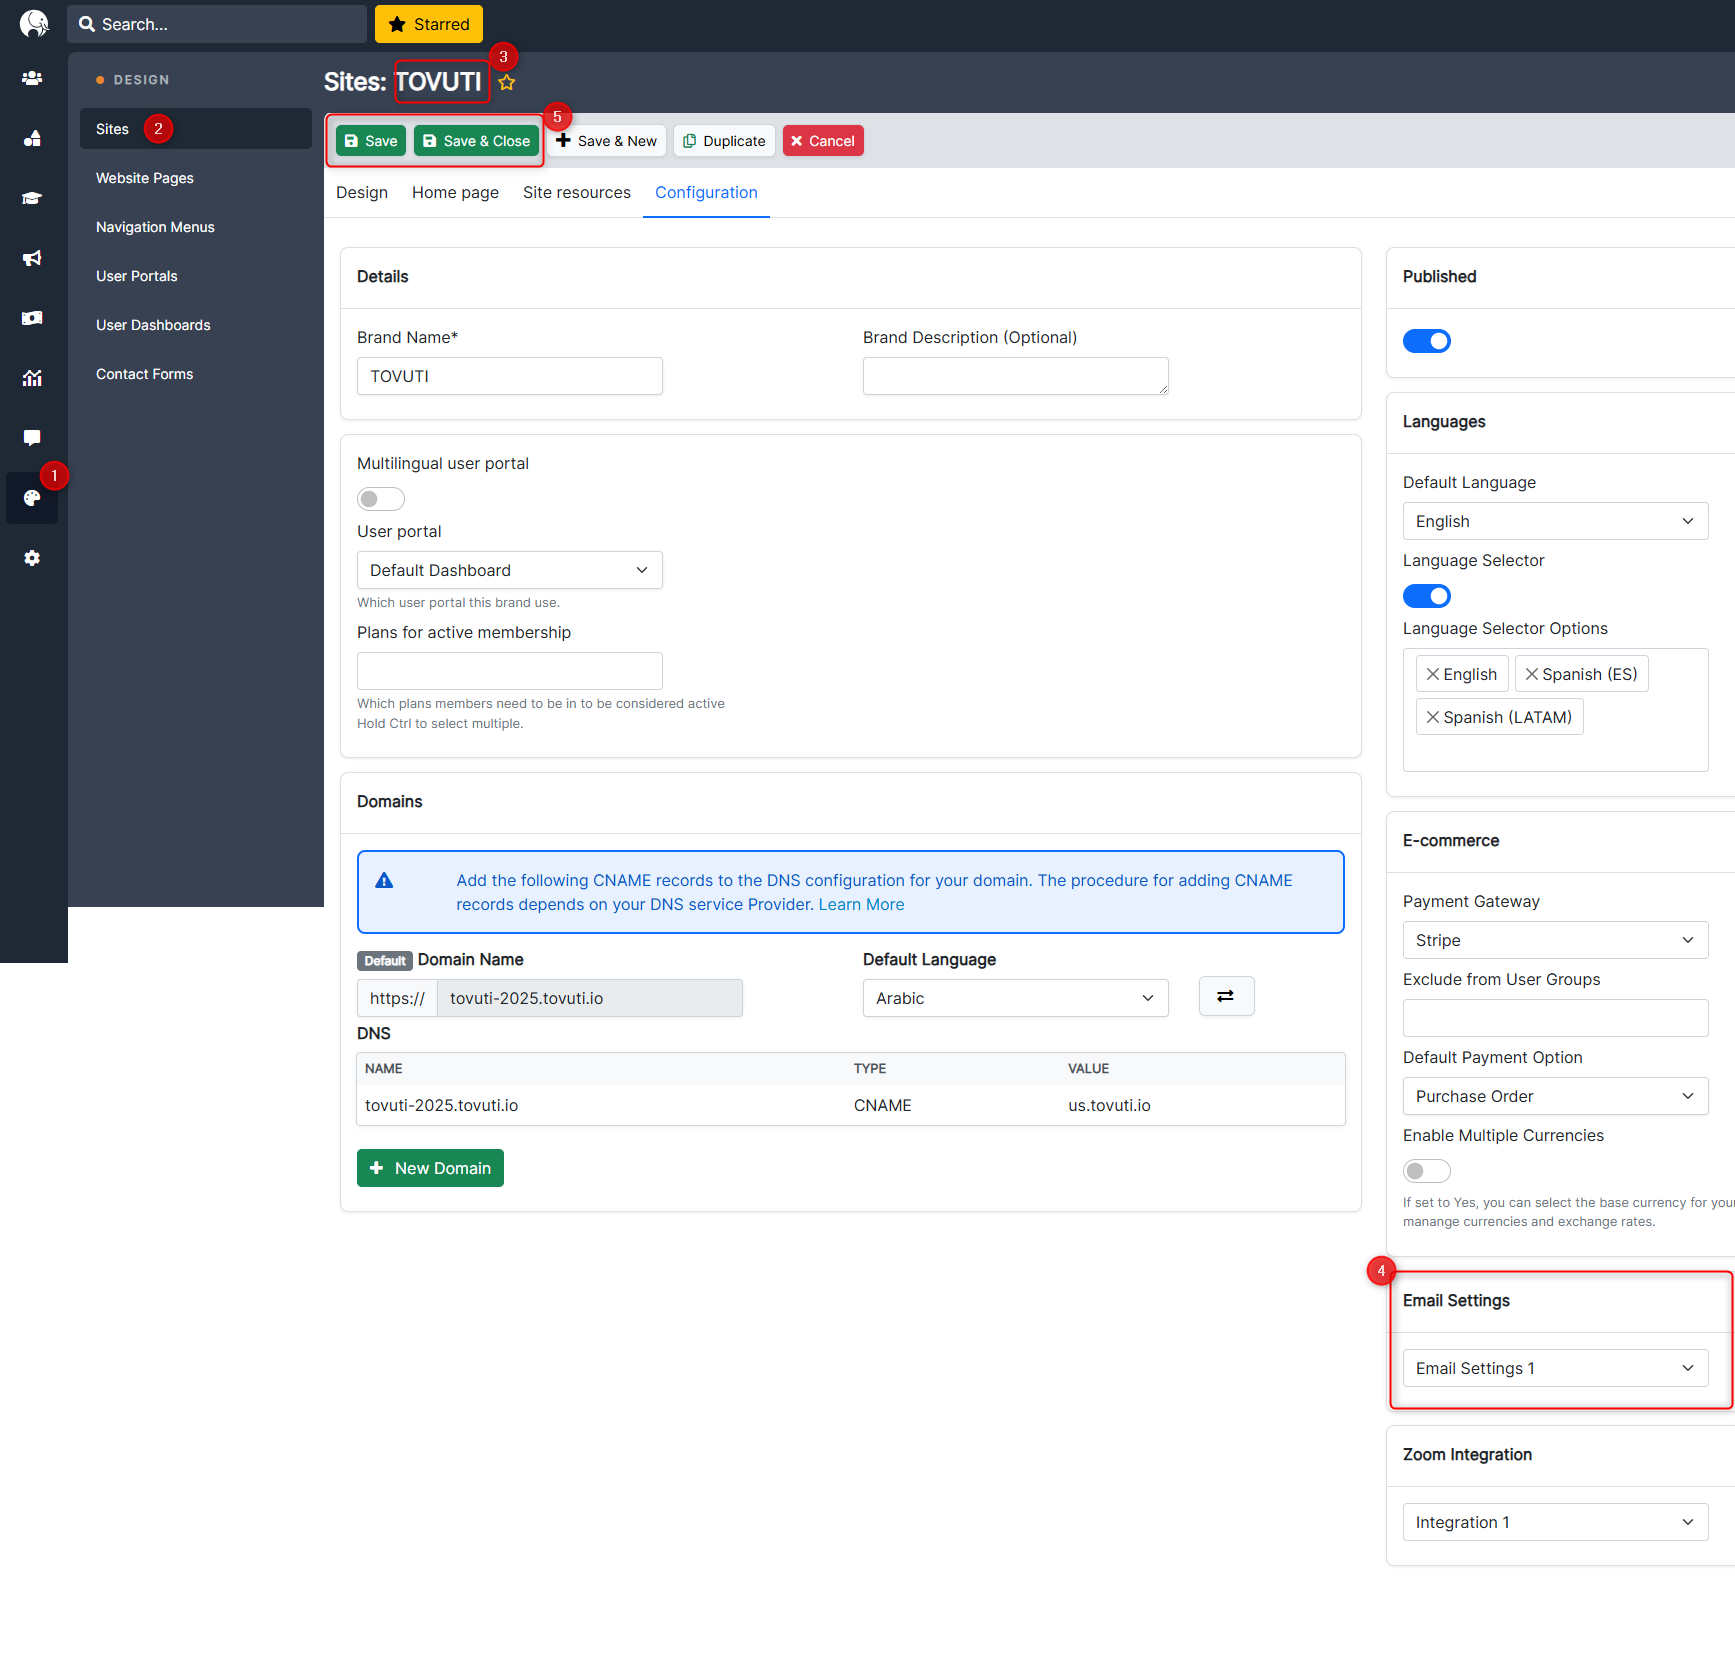This screenshot has height=1674, width=1735.
Task: Open Website Pages menu item
Action: coord(145,178)
